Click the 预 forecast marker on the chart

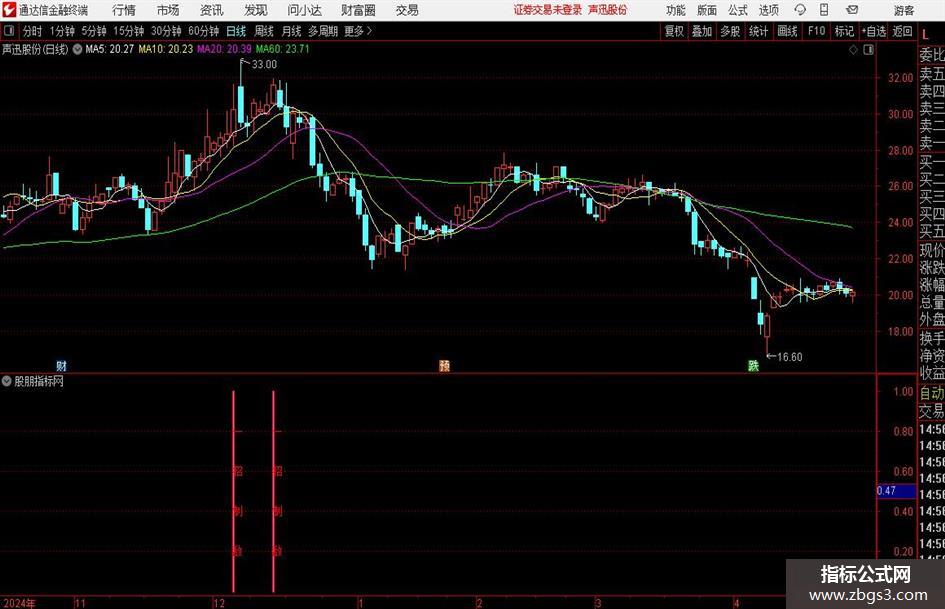444,365
